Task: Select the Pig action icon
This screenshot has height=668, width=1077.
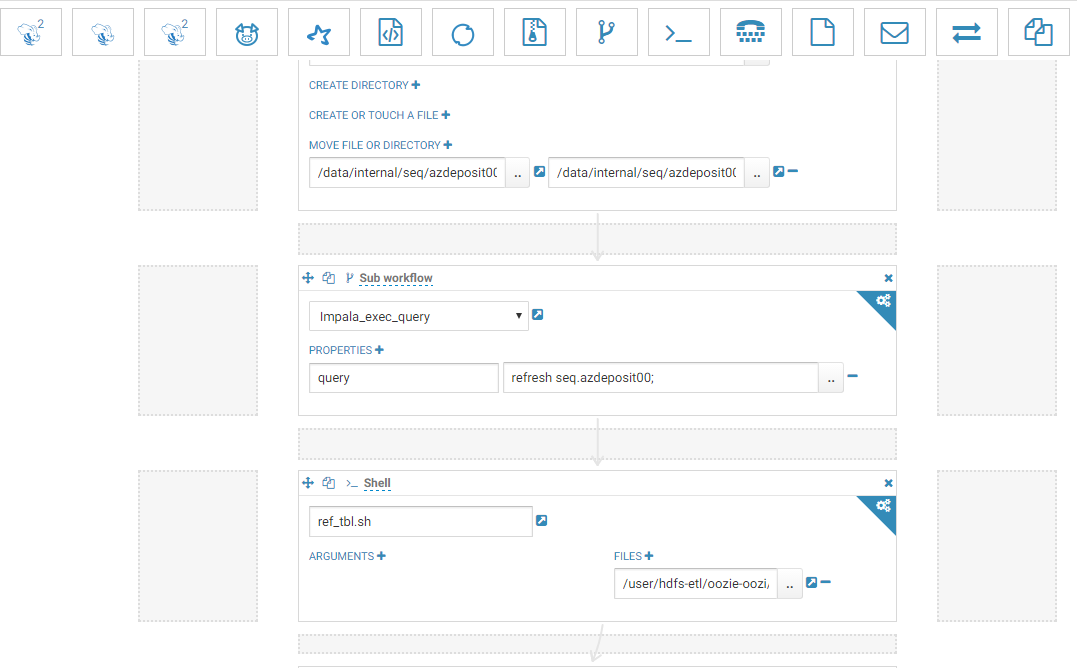Action: [247, 31]
